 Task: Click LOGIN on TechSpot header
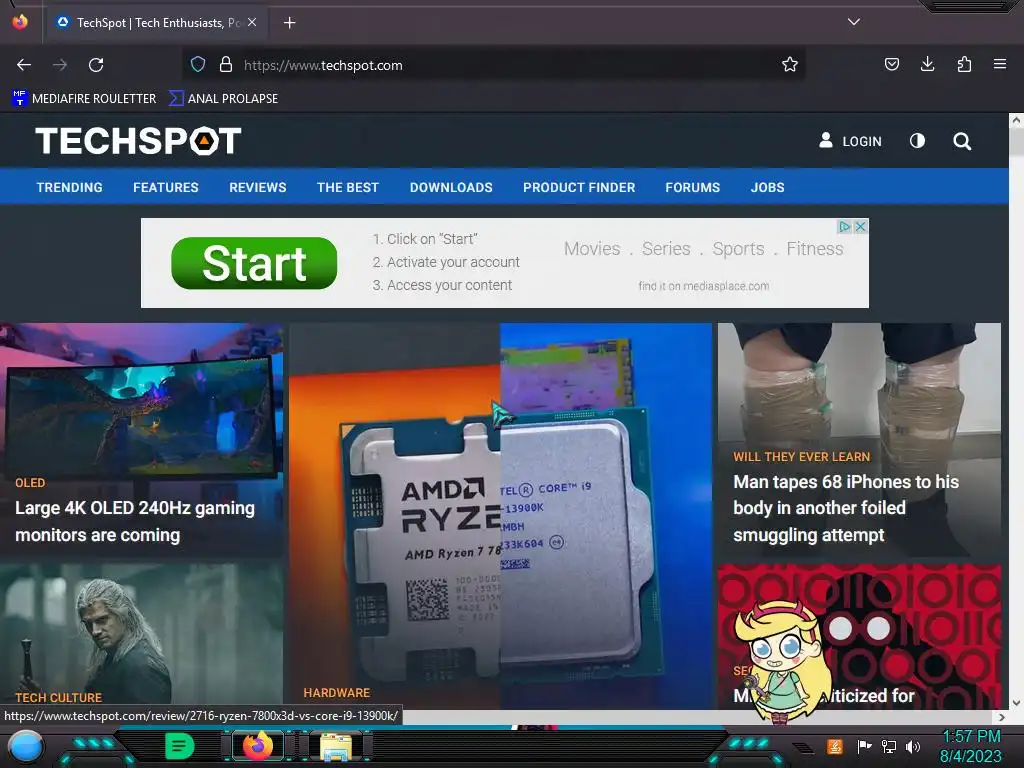[x=850, y=141]
